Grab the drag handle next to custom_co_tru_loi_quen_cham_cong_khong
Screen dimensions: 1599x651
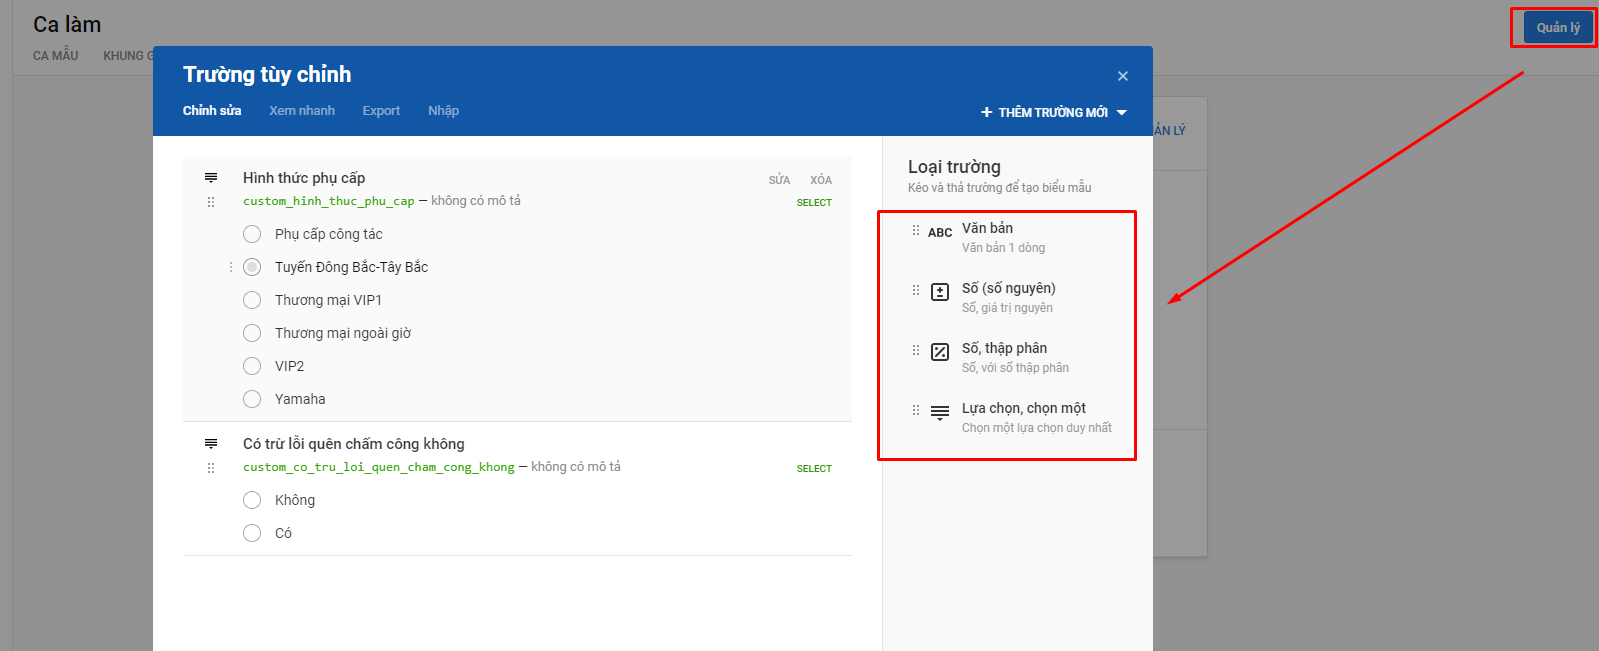[211, 468]
